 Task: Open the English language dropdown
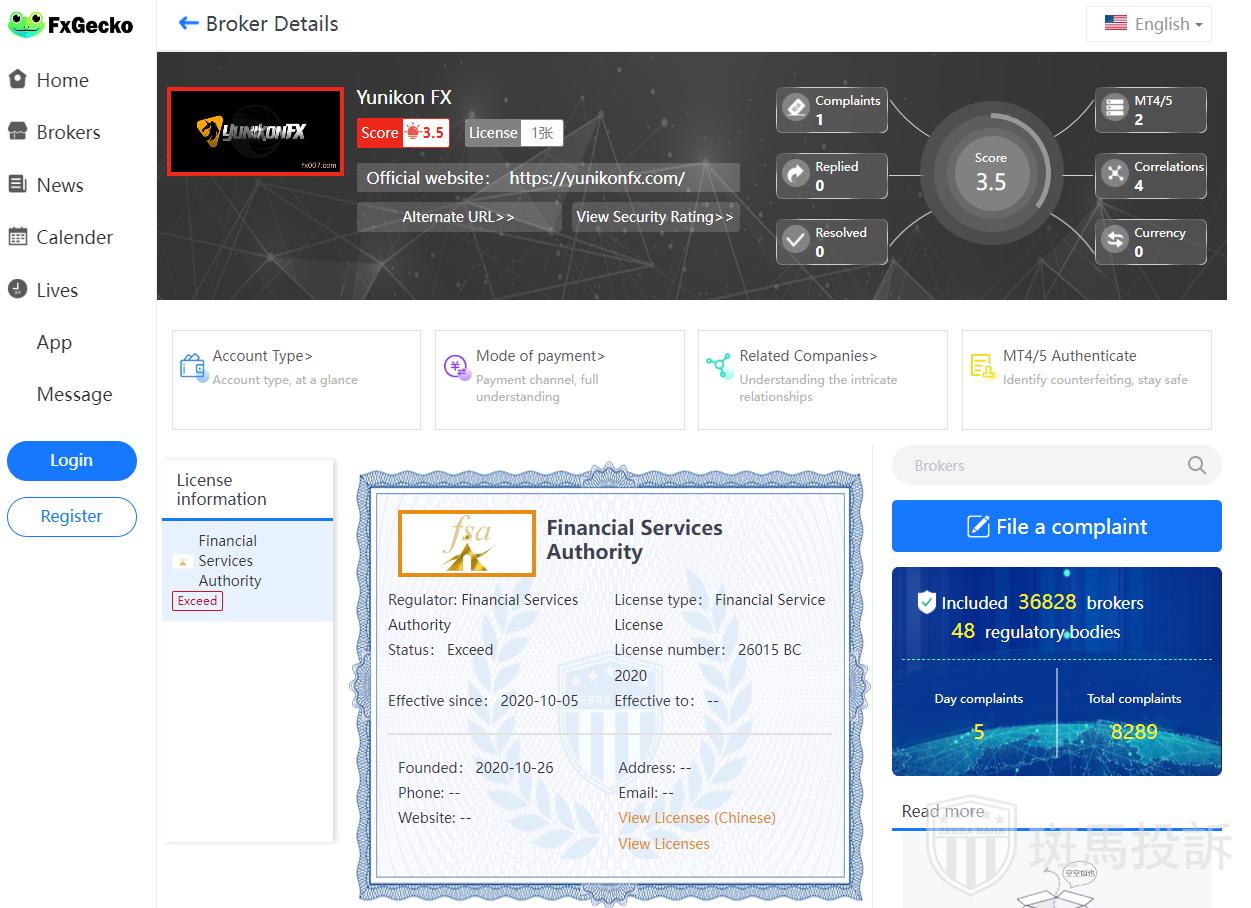pyautogui.click(x=1148, y=24)
